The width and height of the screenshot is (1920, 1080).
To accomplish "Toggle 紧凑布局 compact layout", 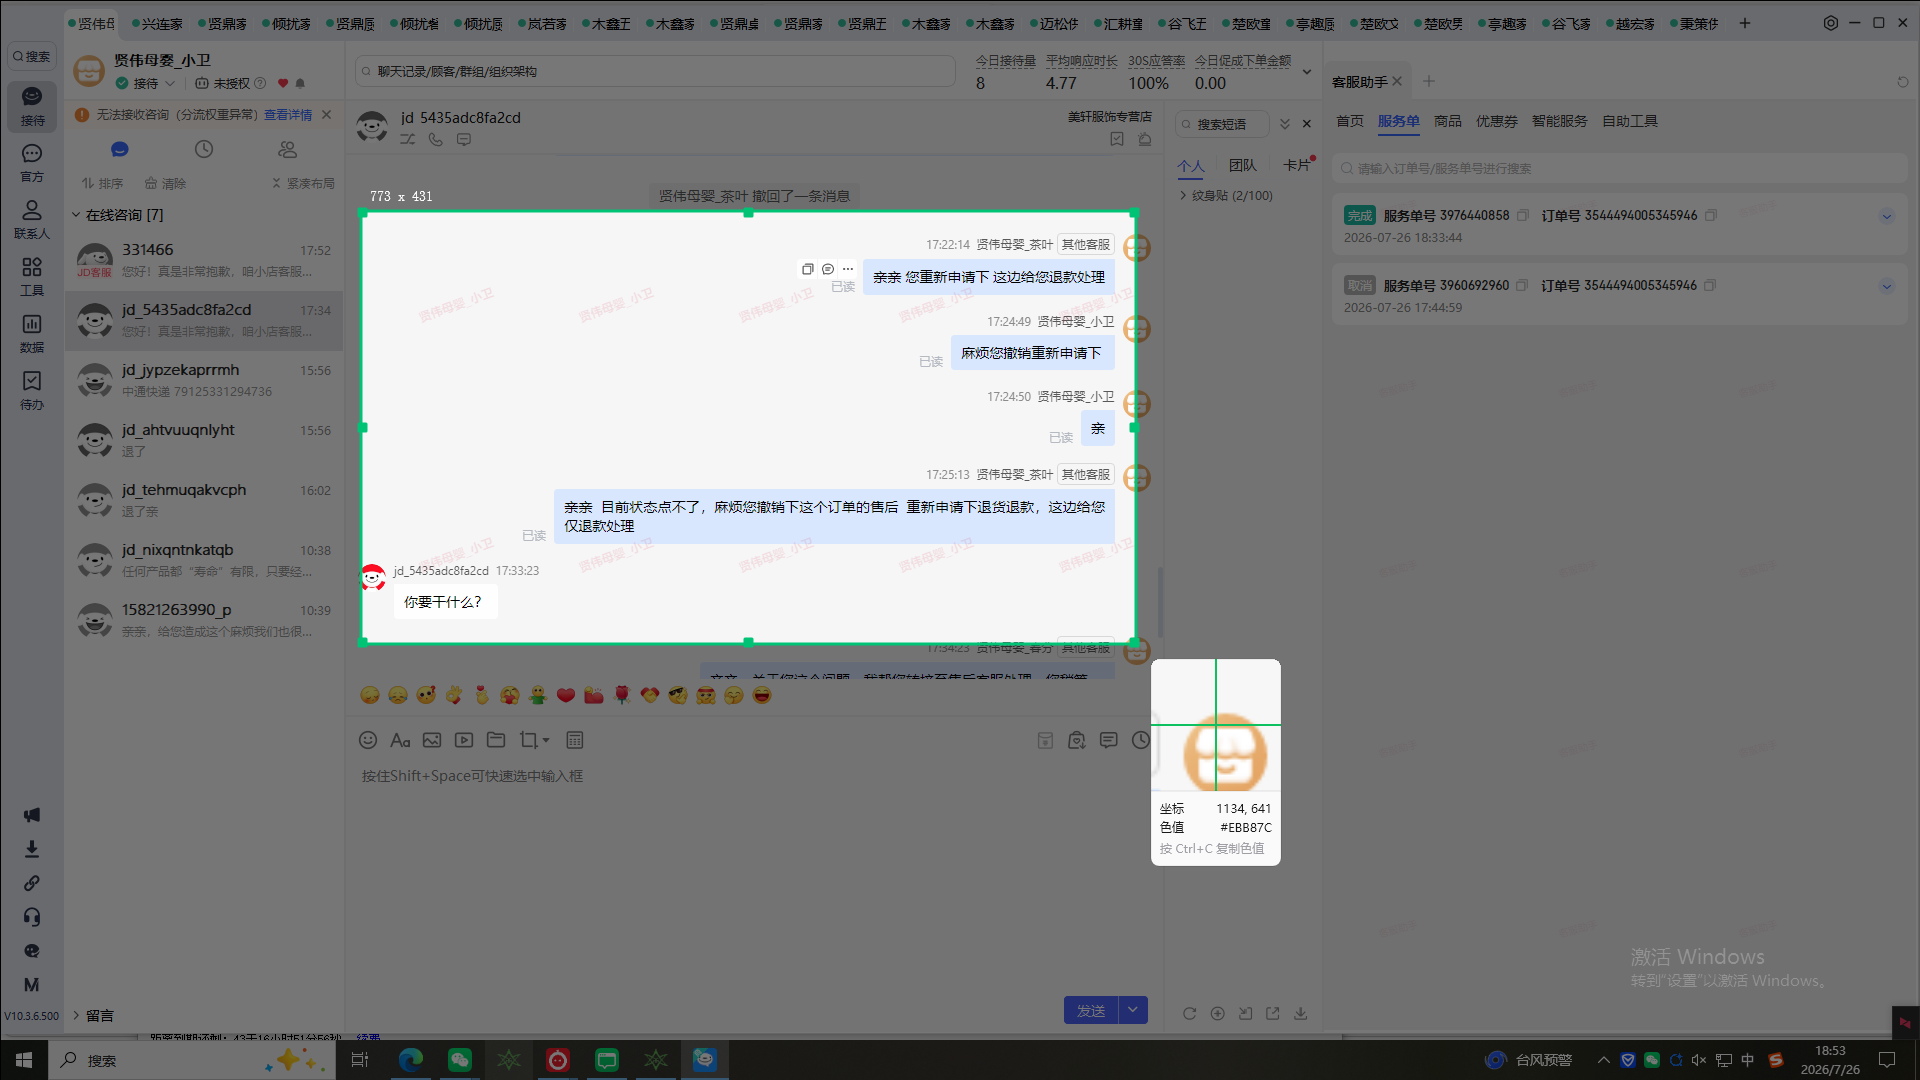I will point(303,183).
